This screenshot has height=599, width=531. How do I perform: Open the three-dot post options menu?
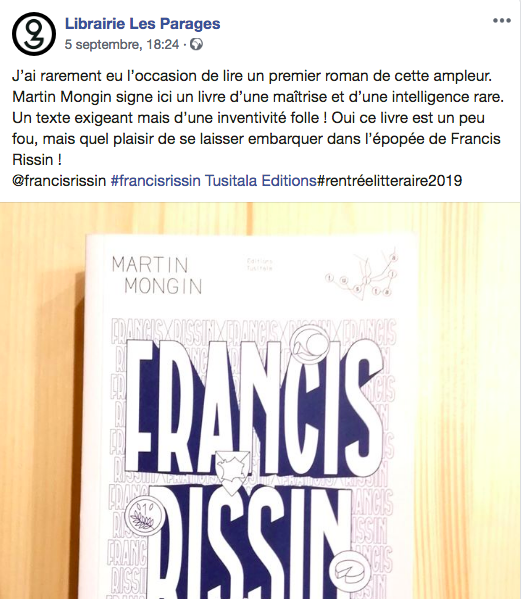point(502,21)
